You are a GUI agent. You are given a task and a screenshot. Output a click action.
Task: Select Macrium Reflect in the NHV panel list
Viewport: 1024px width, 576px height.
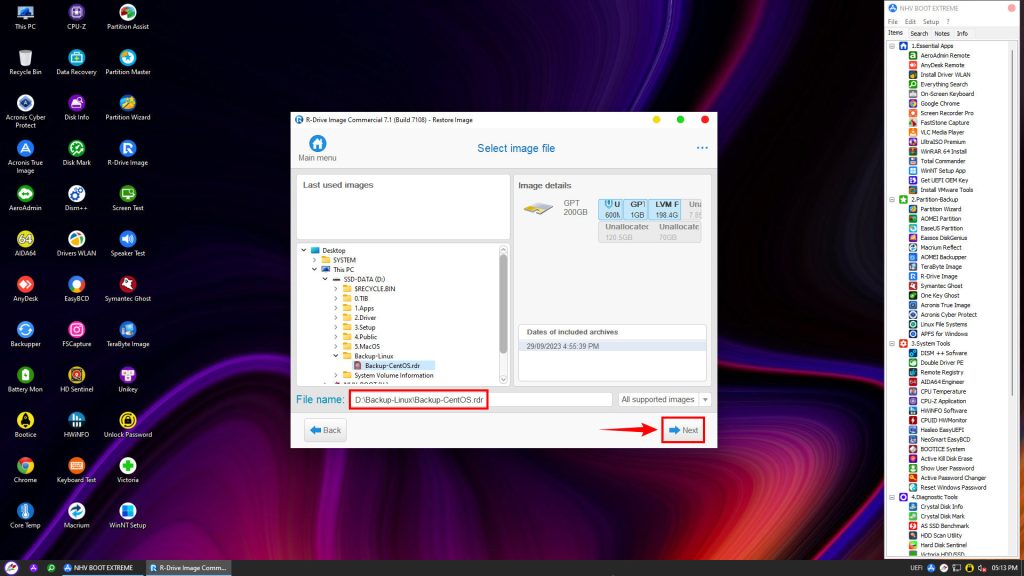pos(940,248)
